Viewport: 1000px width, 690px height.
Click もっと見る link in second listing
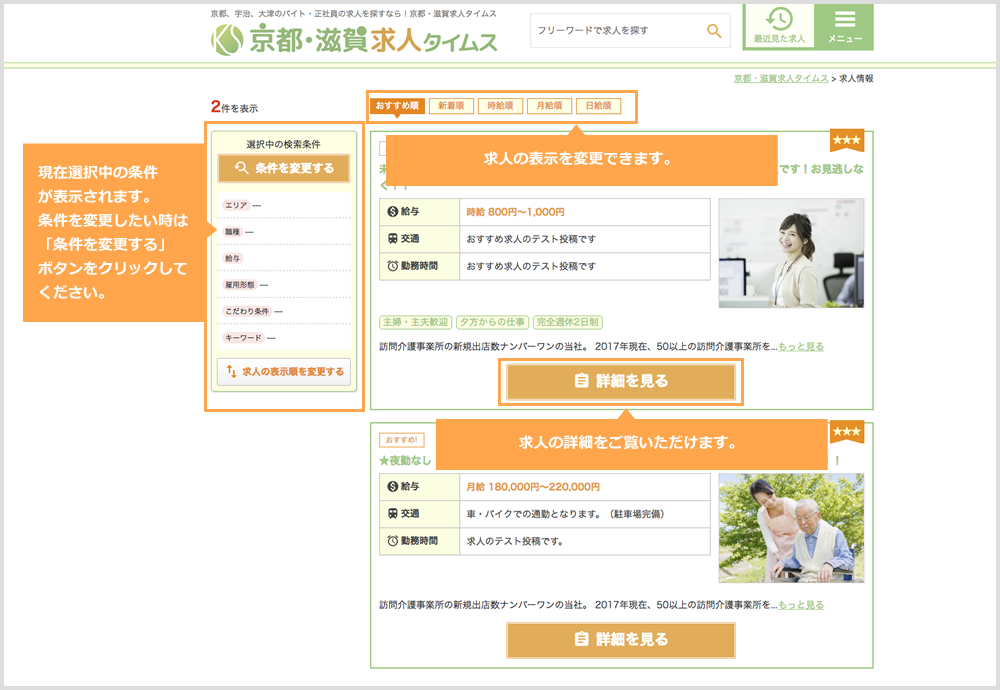click(801, 605)
